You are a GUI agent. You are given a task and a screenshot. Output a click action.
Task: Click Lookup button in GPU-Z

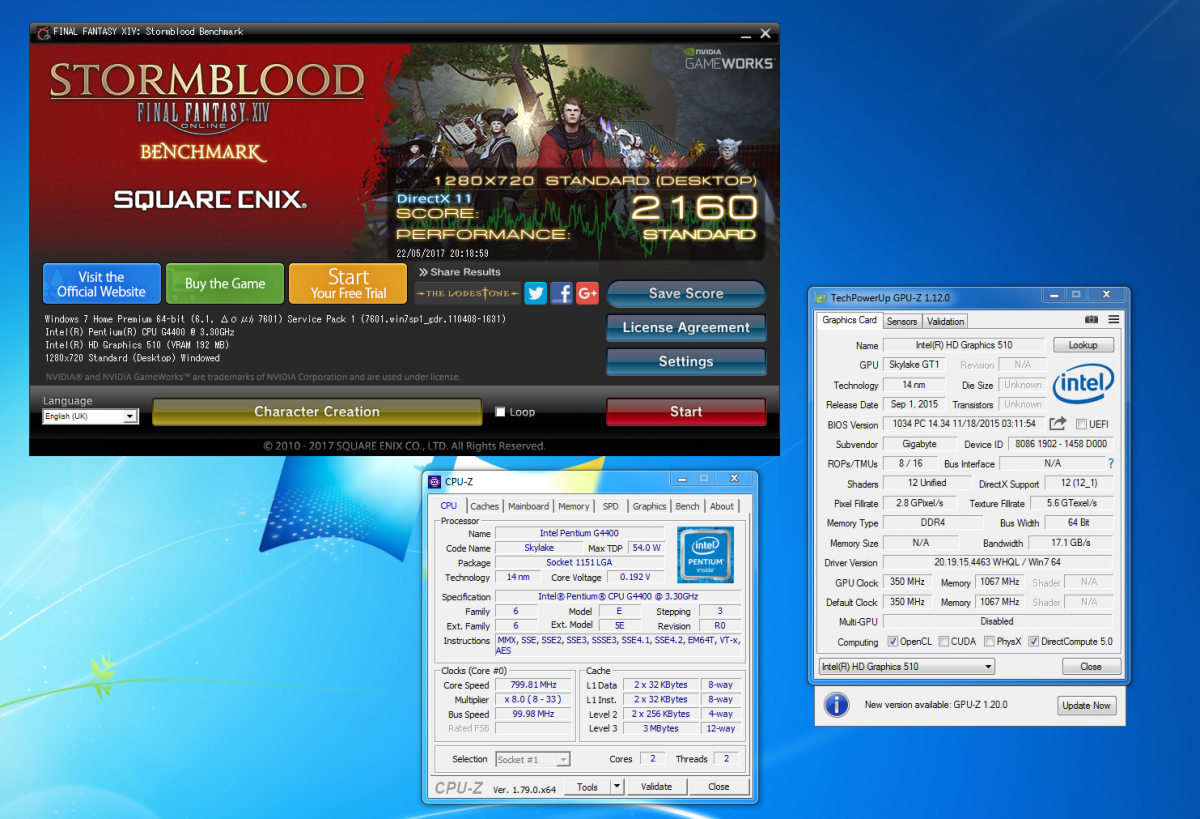(1083, 344)
